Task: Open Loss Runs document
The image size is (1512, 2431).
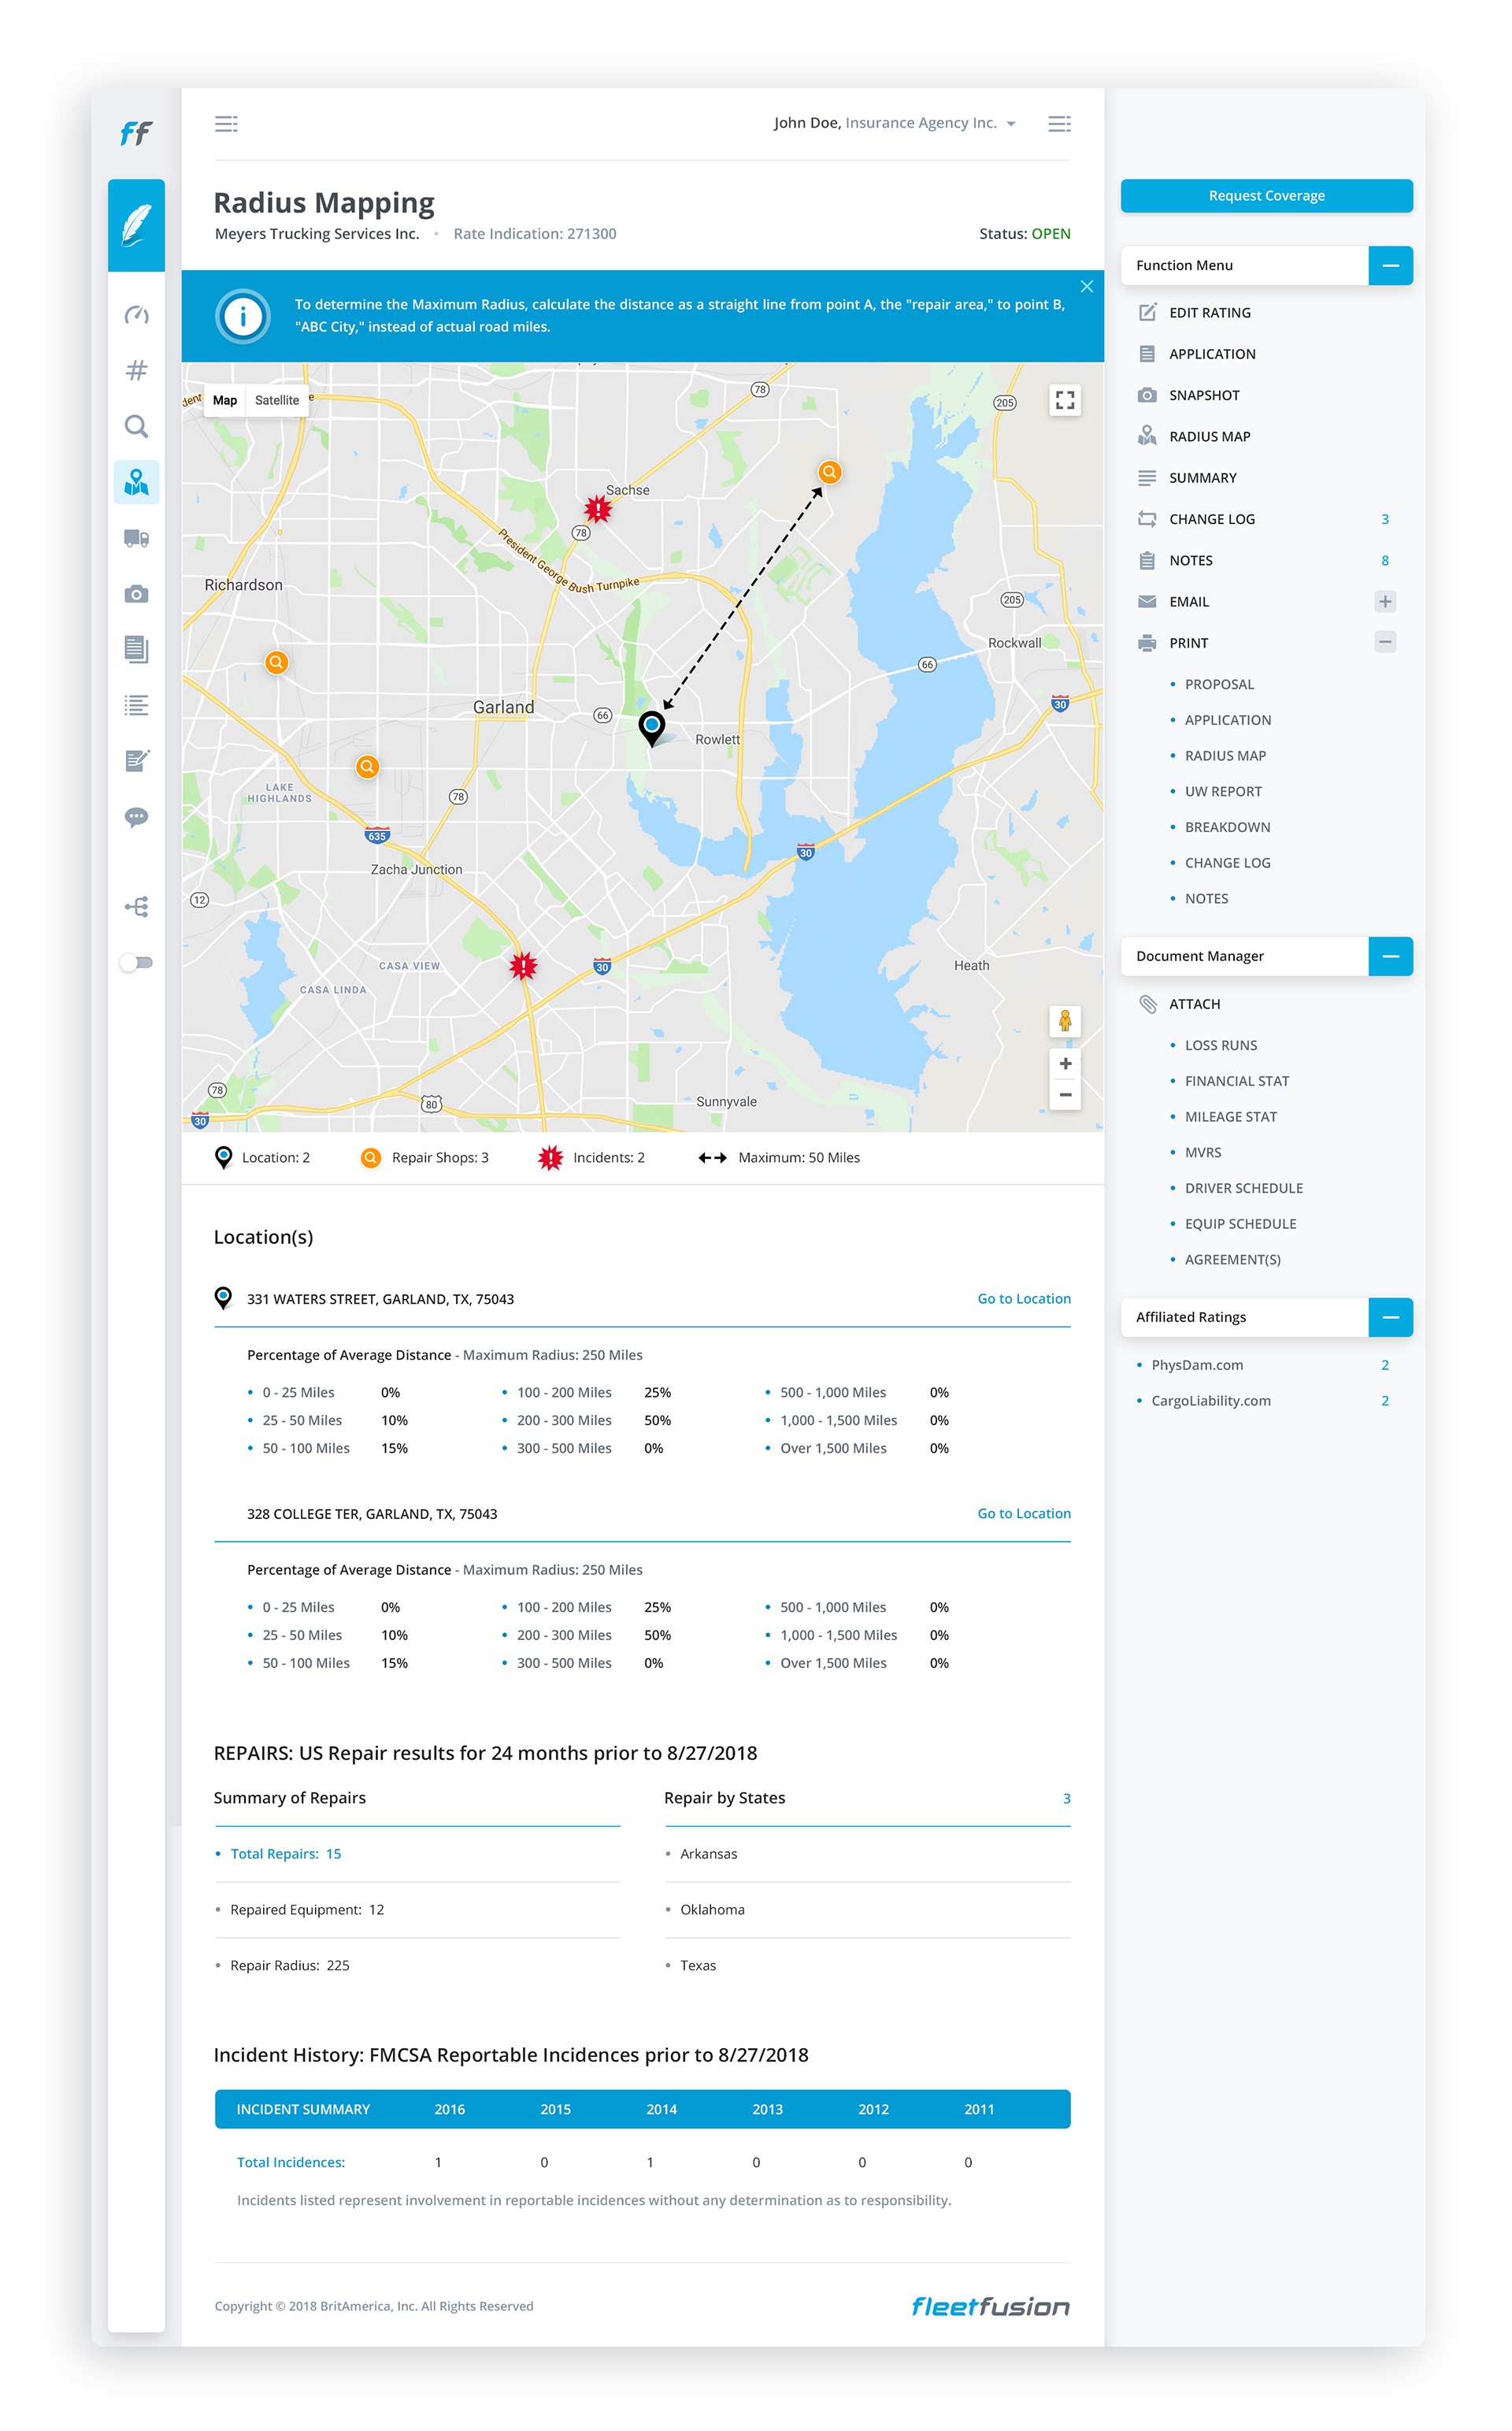Action: pyautogui.click(x=1221, y=1045)
